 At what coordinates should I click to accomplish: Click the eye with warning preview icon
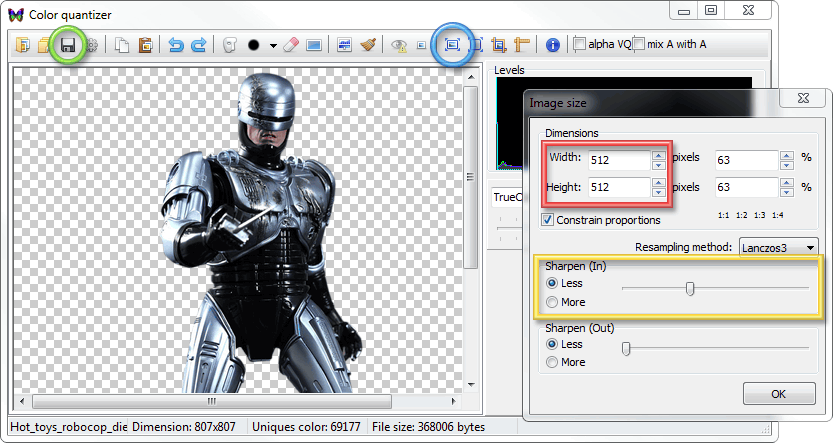tap(399, 46)
